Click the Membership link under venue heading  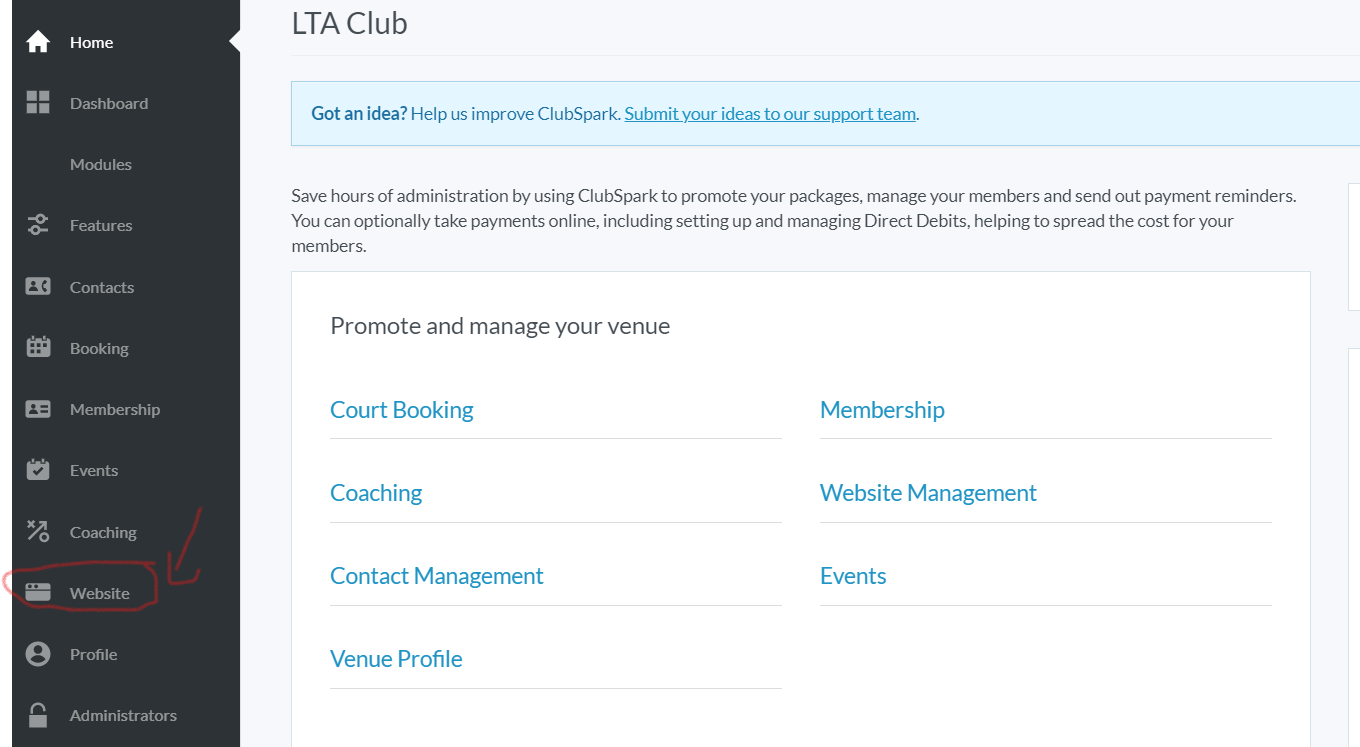coord(882,410)
